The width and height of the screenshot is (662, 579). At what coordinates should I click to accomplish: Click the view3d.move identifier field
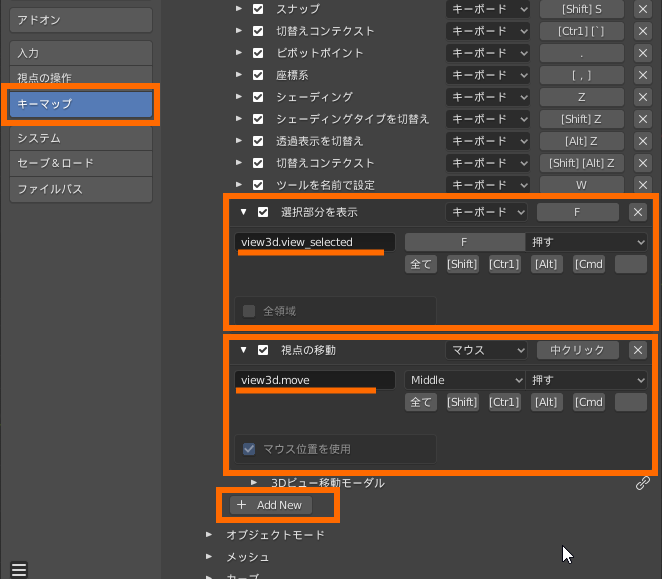click(315, 380)
